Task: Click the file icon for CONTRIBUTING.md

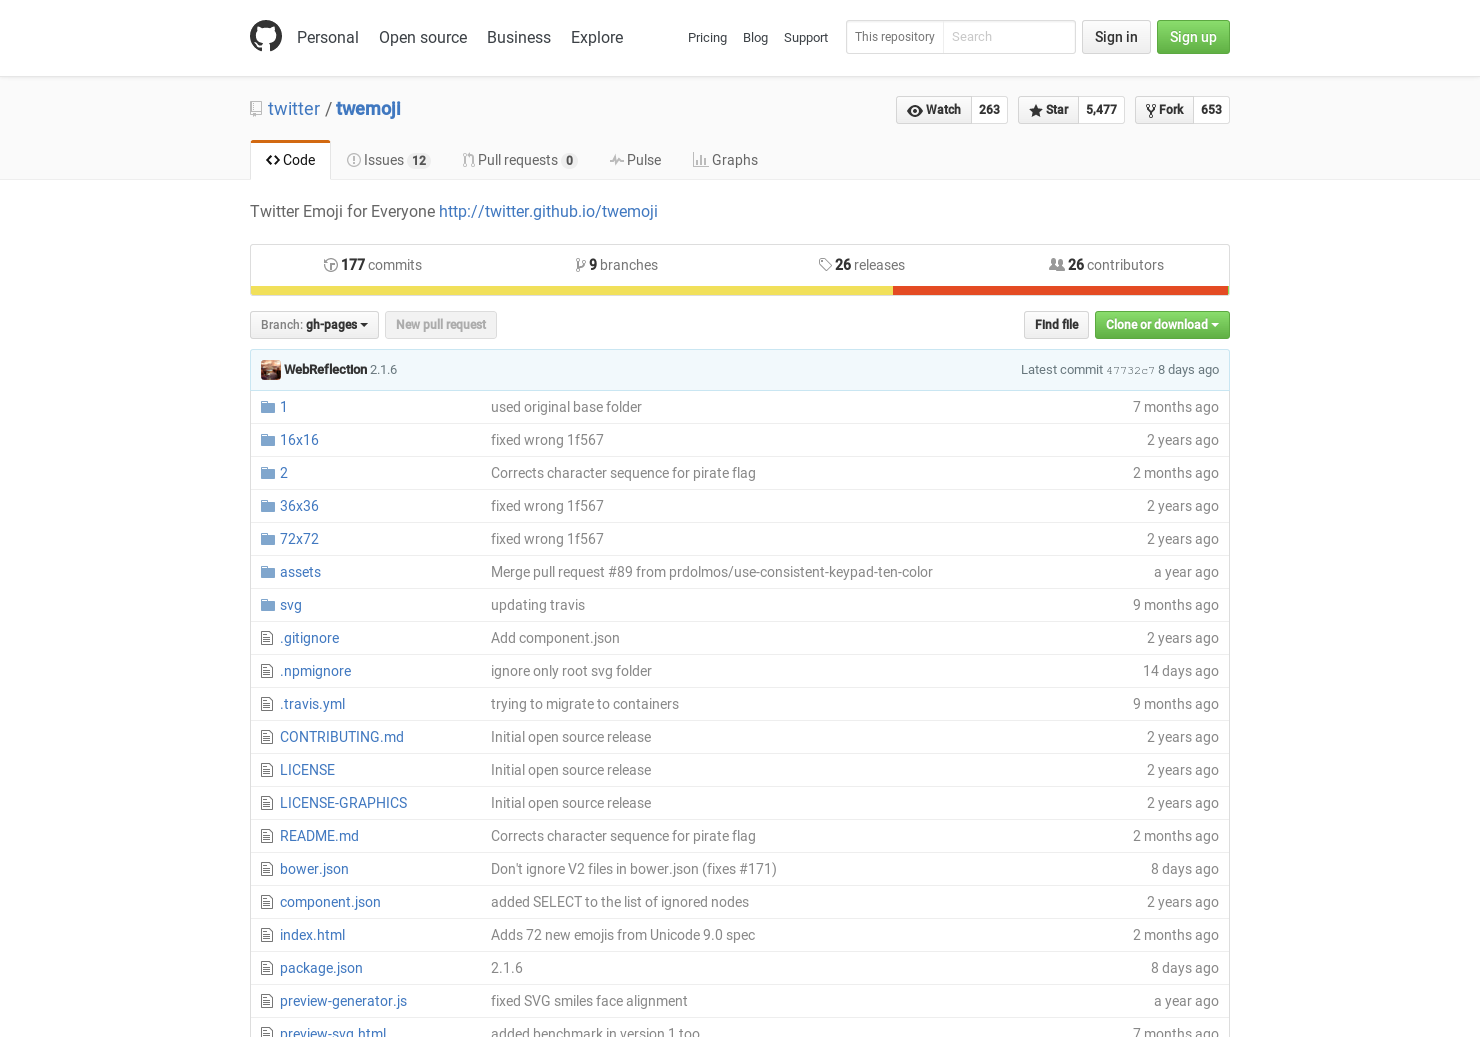Action: 267,737
